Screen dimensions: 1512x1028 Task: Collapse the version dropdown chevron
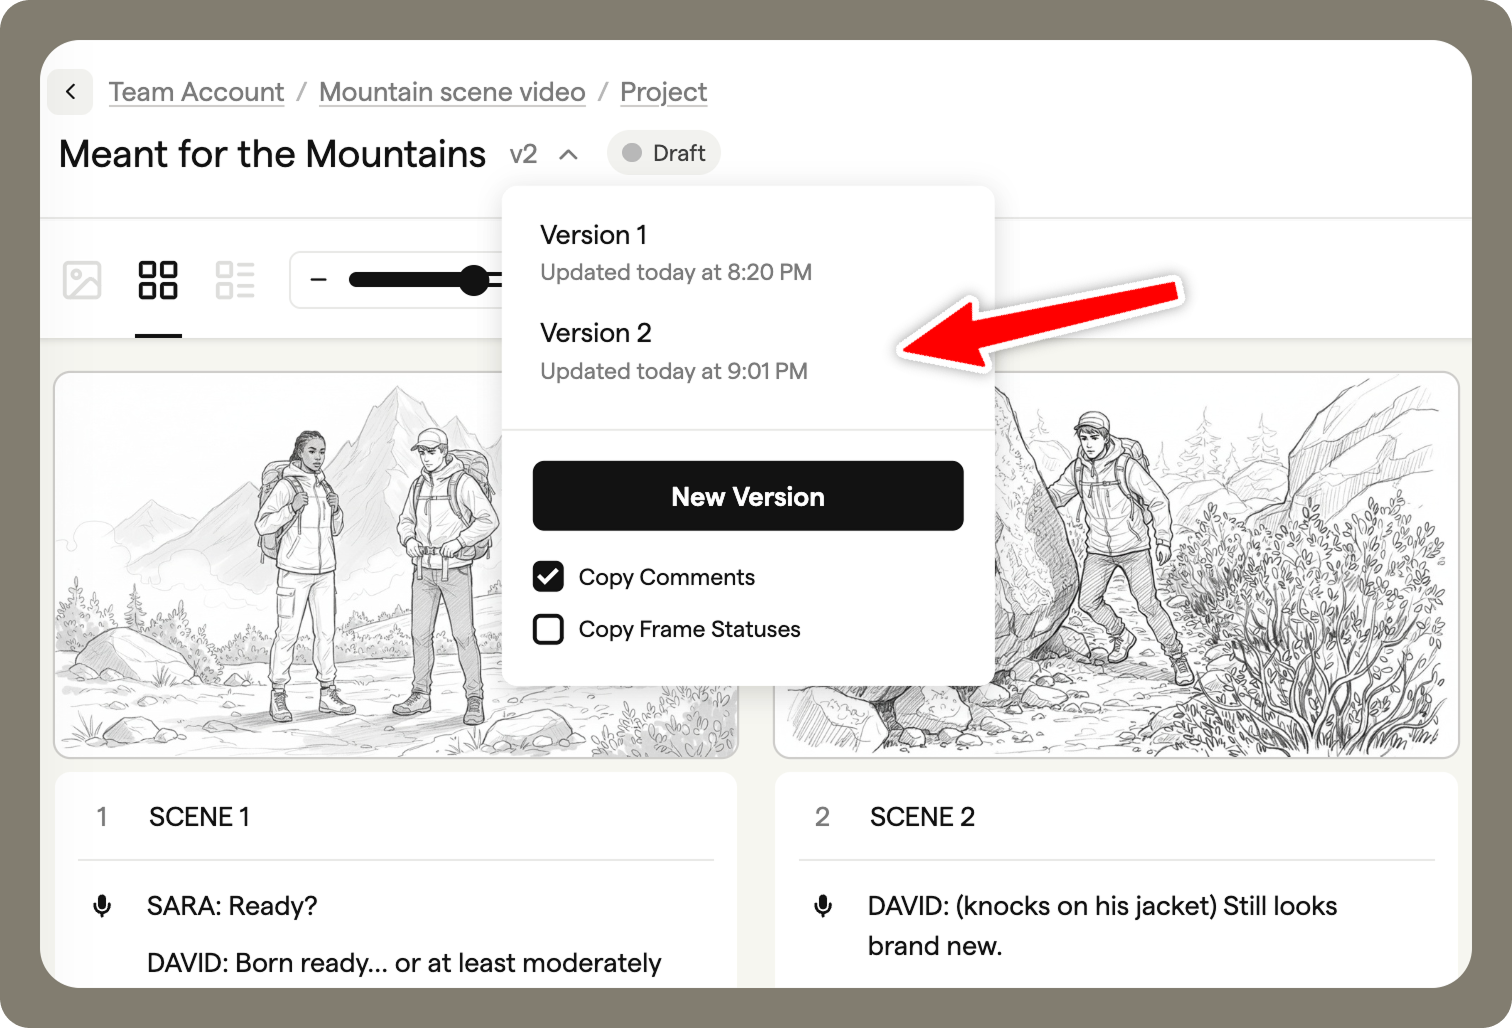[x=568, y=154]
